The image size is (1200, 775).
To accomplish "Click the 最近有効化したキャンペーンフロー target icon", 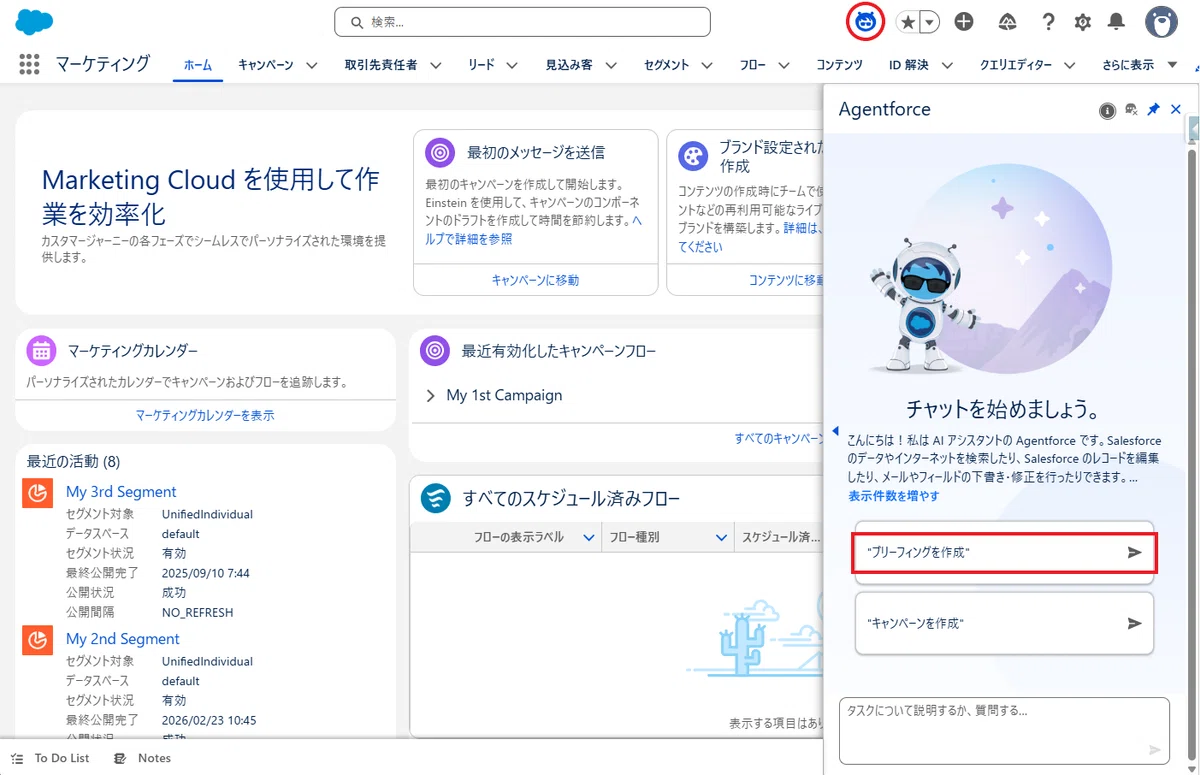I will 435,351.
